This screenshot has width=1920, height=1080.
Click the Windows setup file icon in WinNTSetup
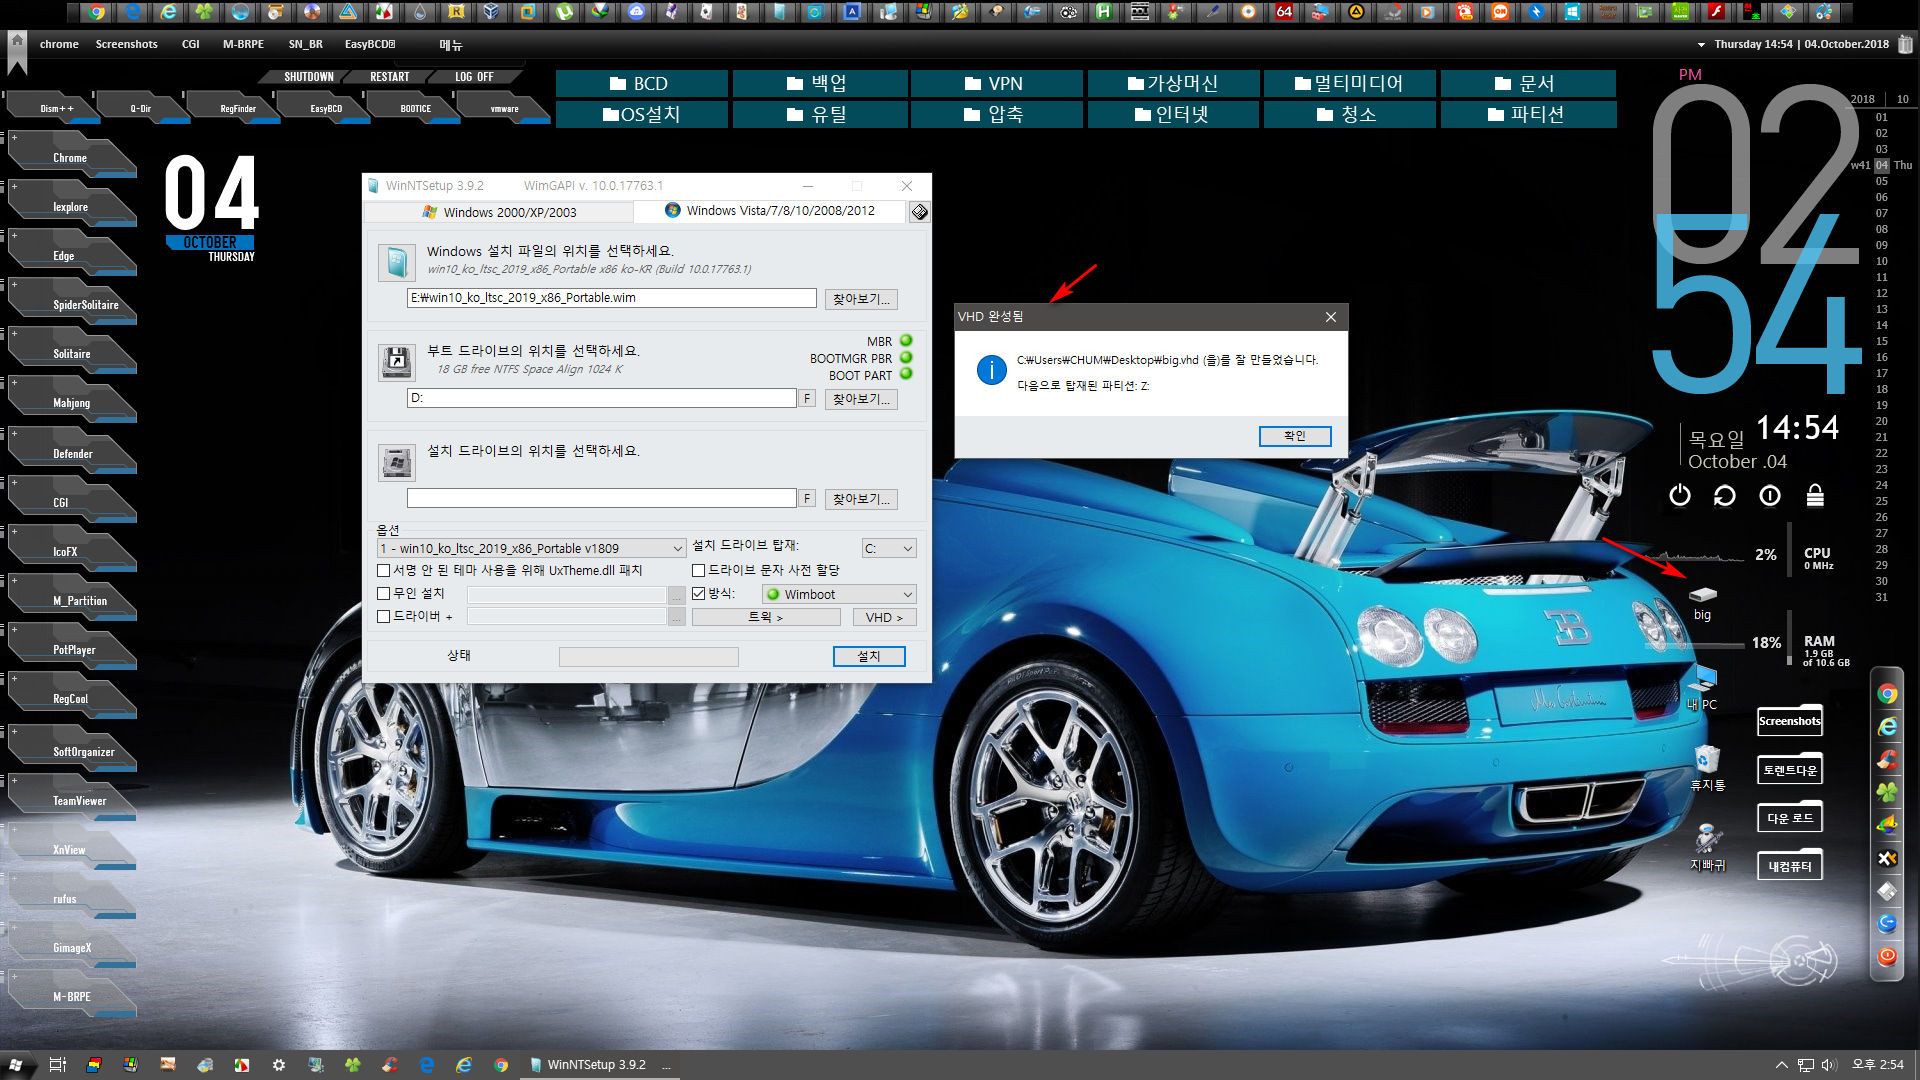pyautogui.click(x=397, y=263)
